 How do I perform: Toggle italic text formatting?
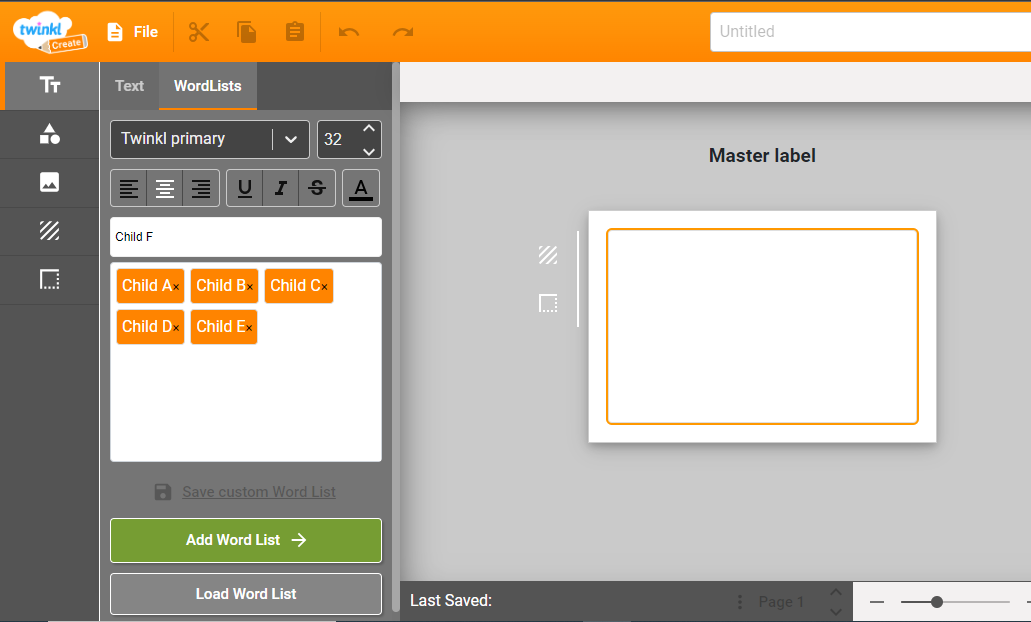point(281,188)
